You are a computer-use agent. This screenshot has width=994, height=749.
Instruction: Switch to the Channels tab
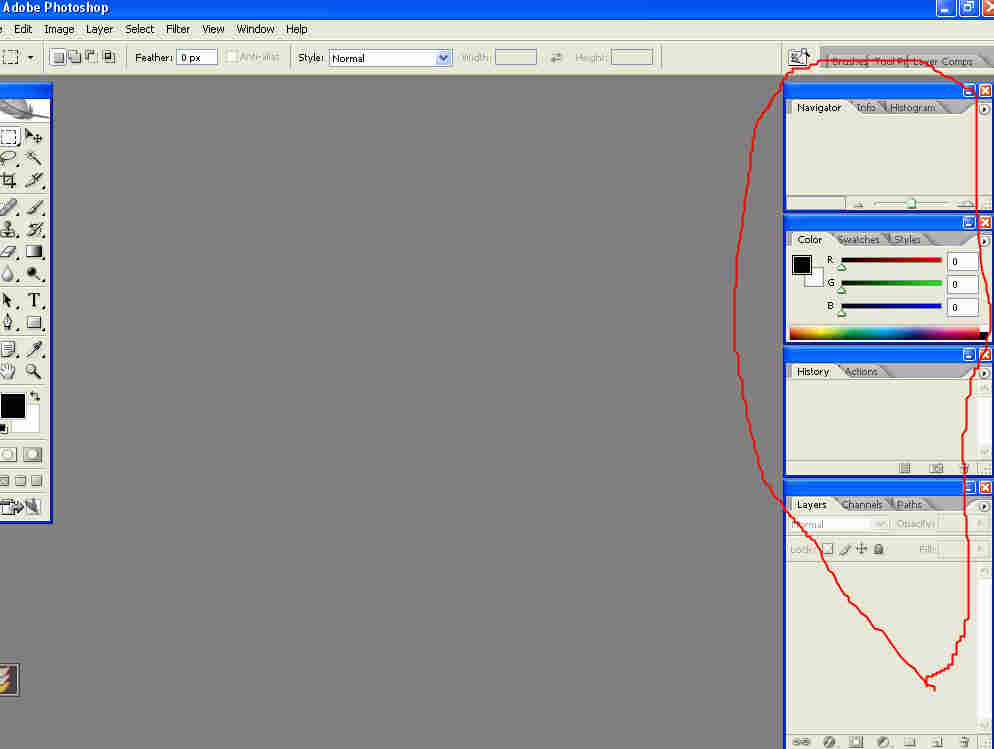pos(862,504)
